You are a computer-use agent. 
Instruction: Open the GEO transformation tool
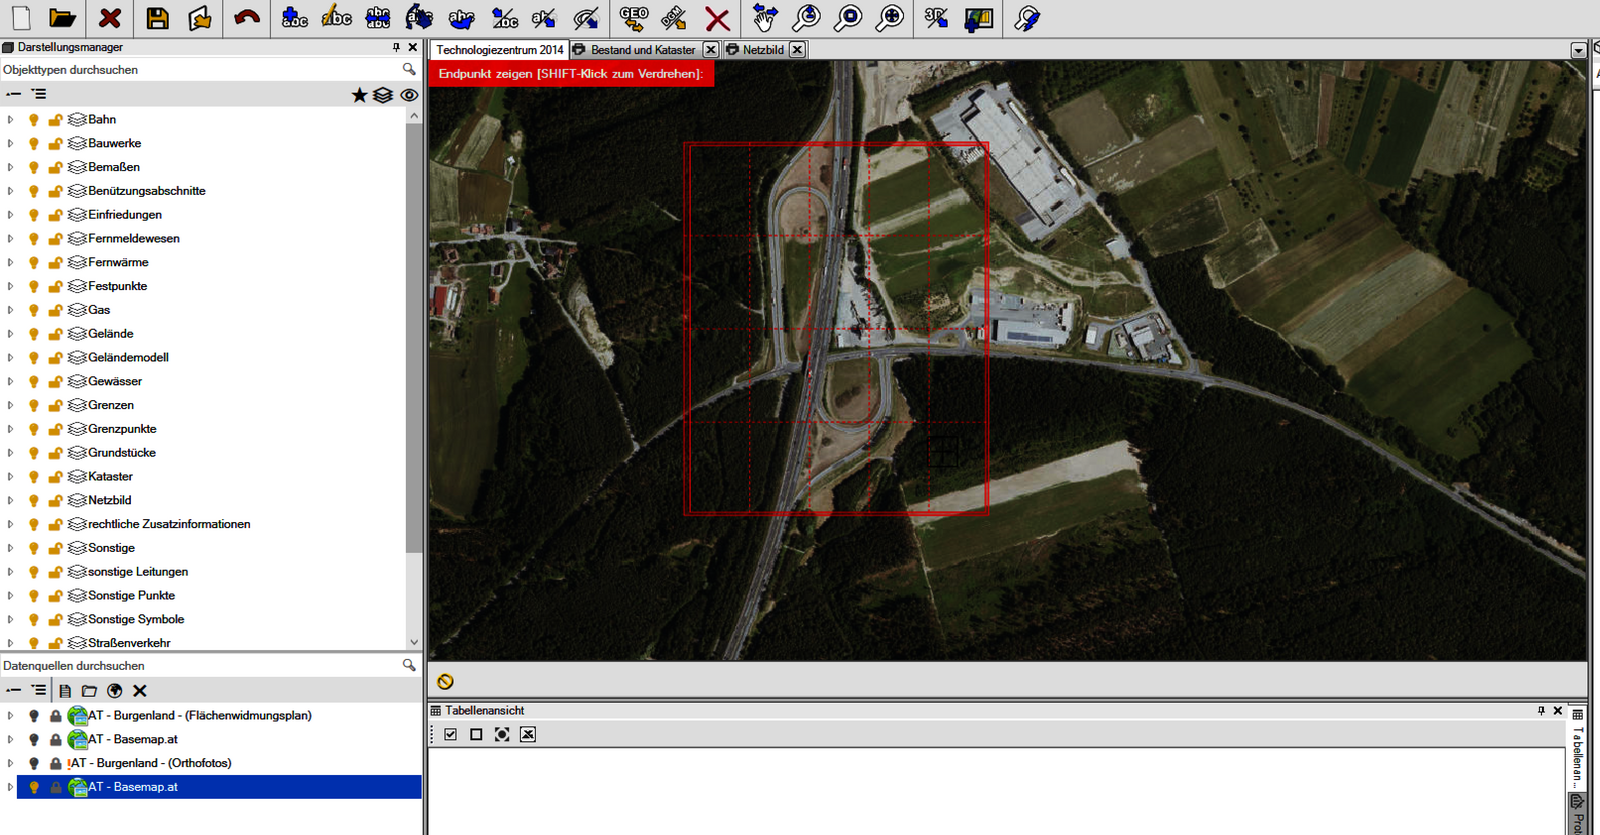tap(634, 18)
